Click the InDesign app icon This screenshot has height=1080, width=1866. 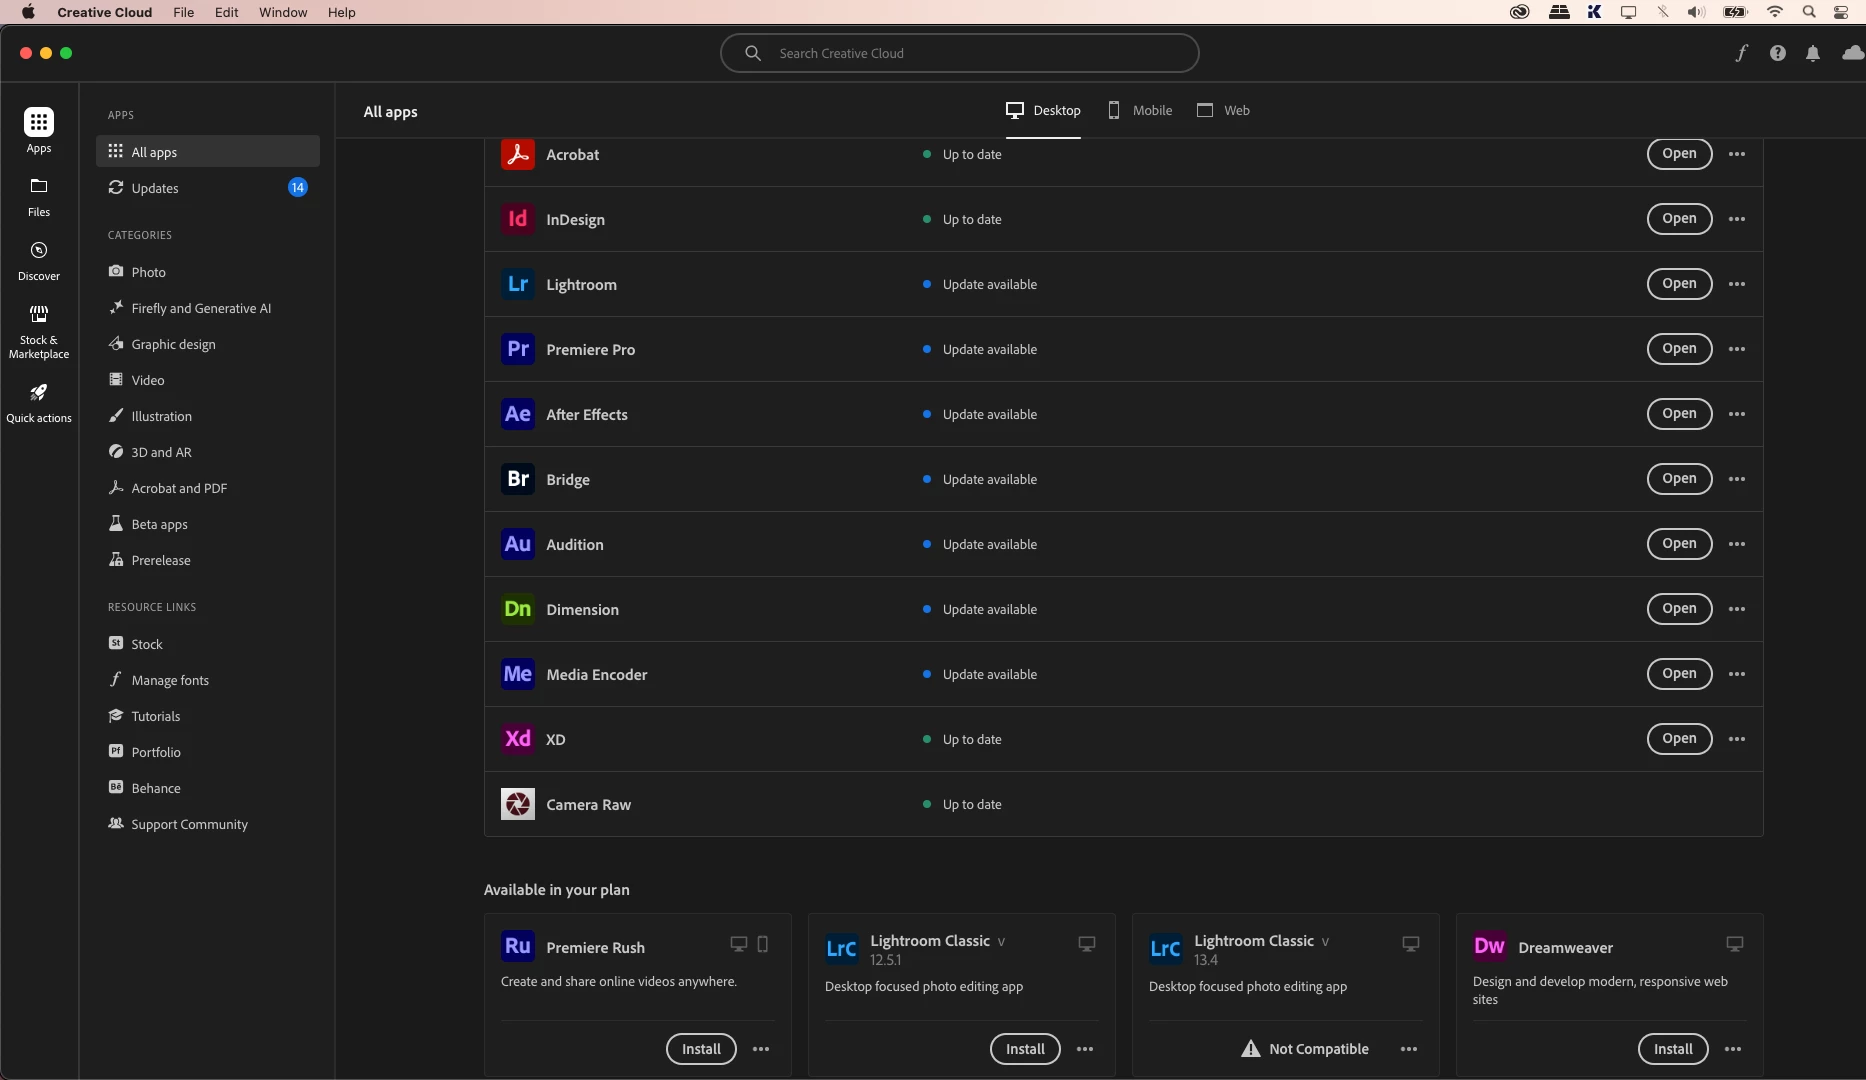tap(518, 219)
